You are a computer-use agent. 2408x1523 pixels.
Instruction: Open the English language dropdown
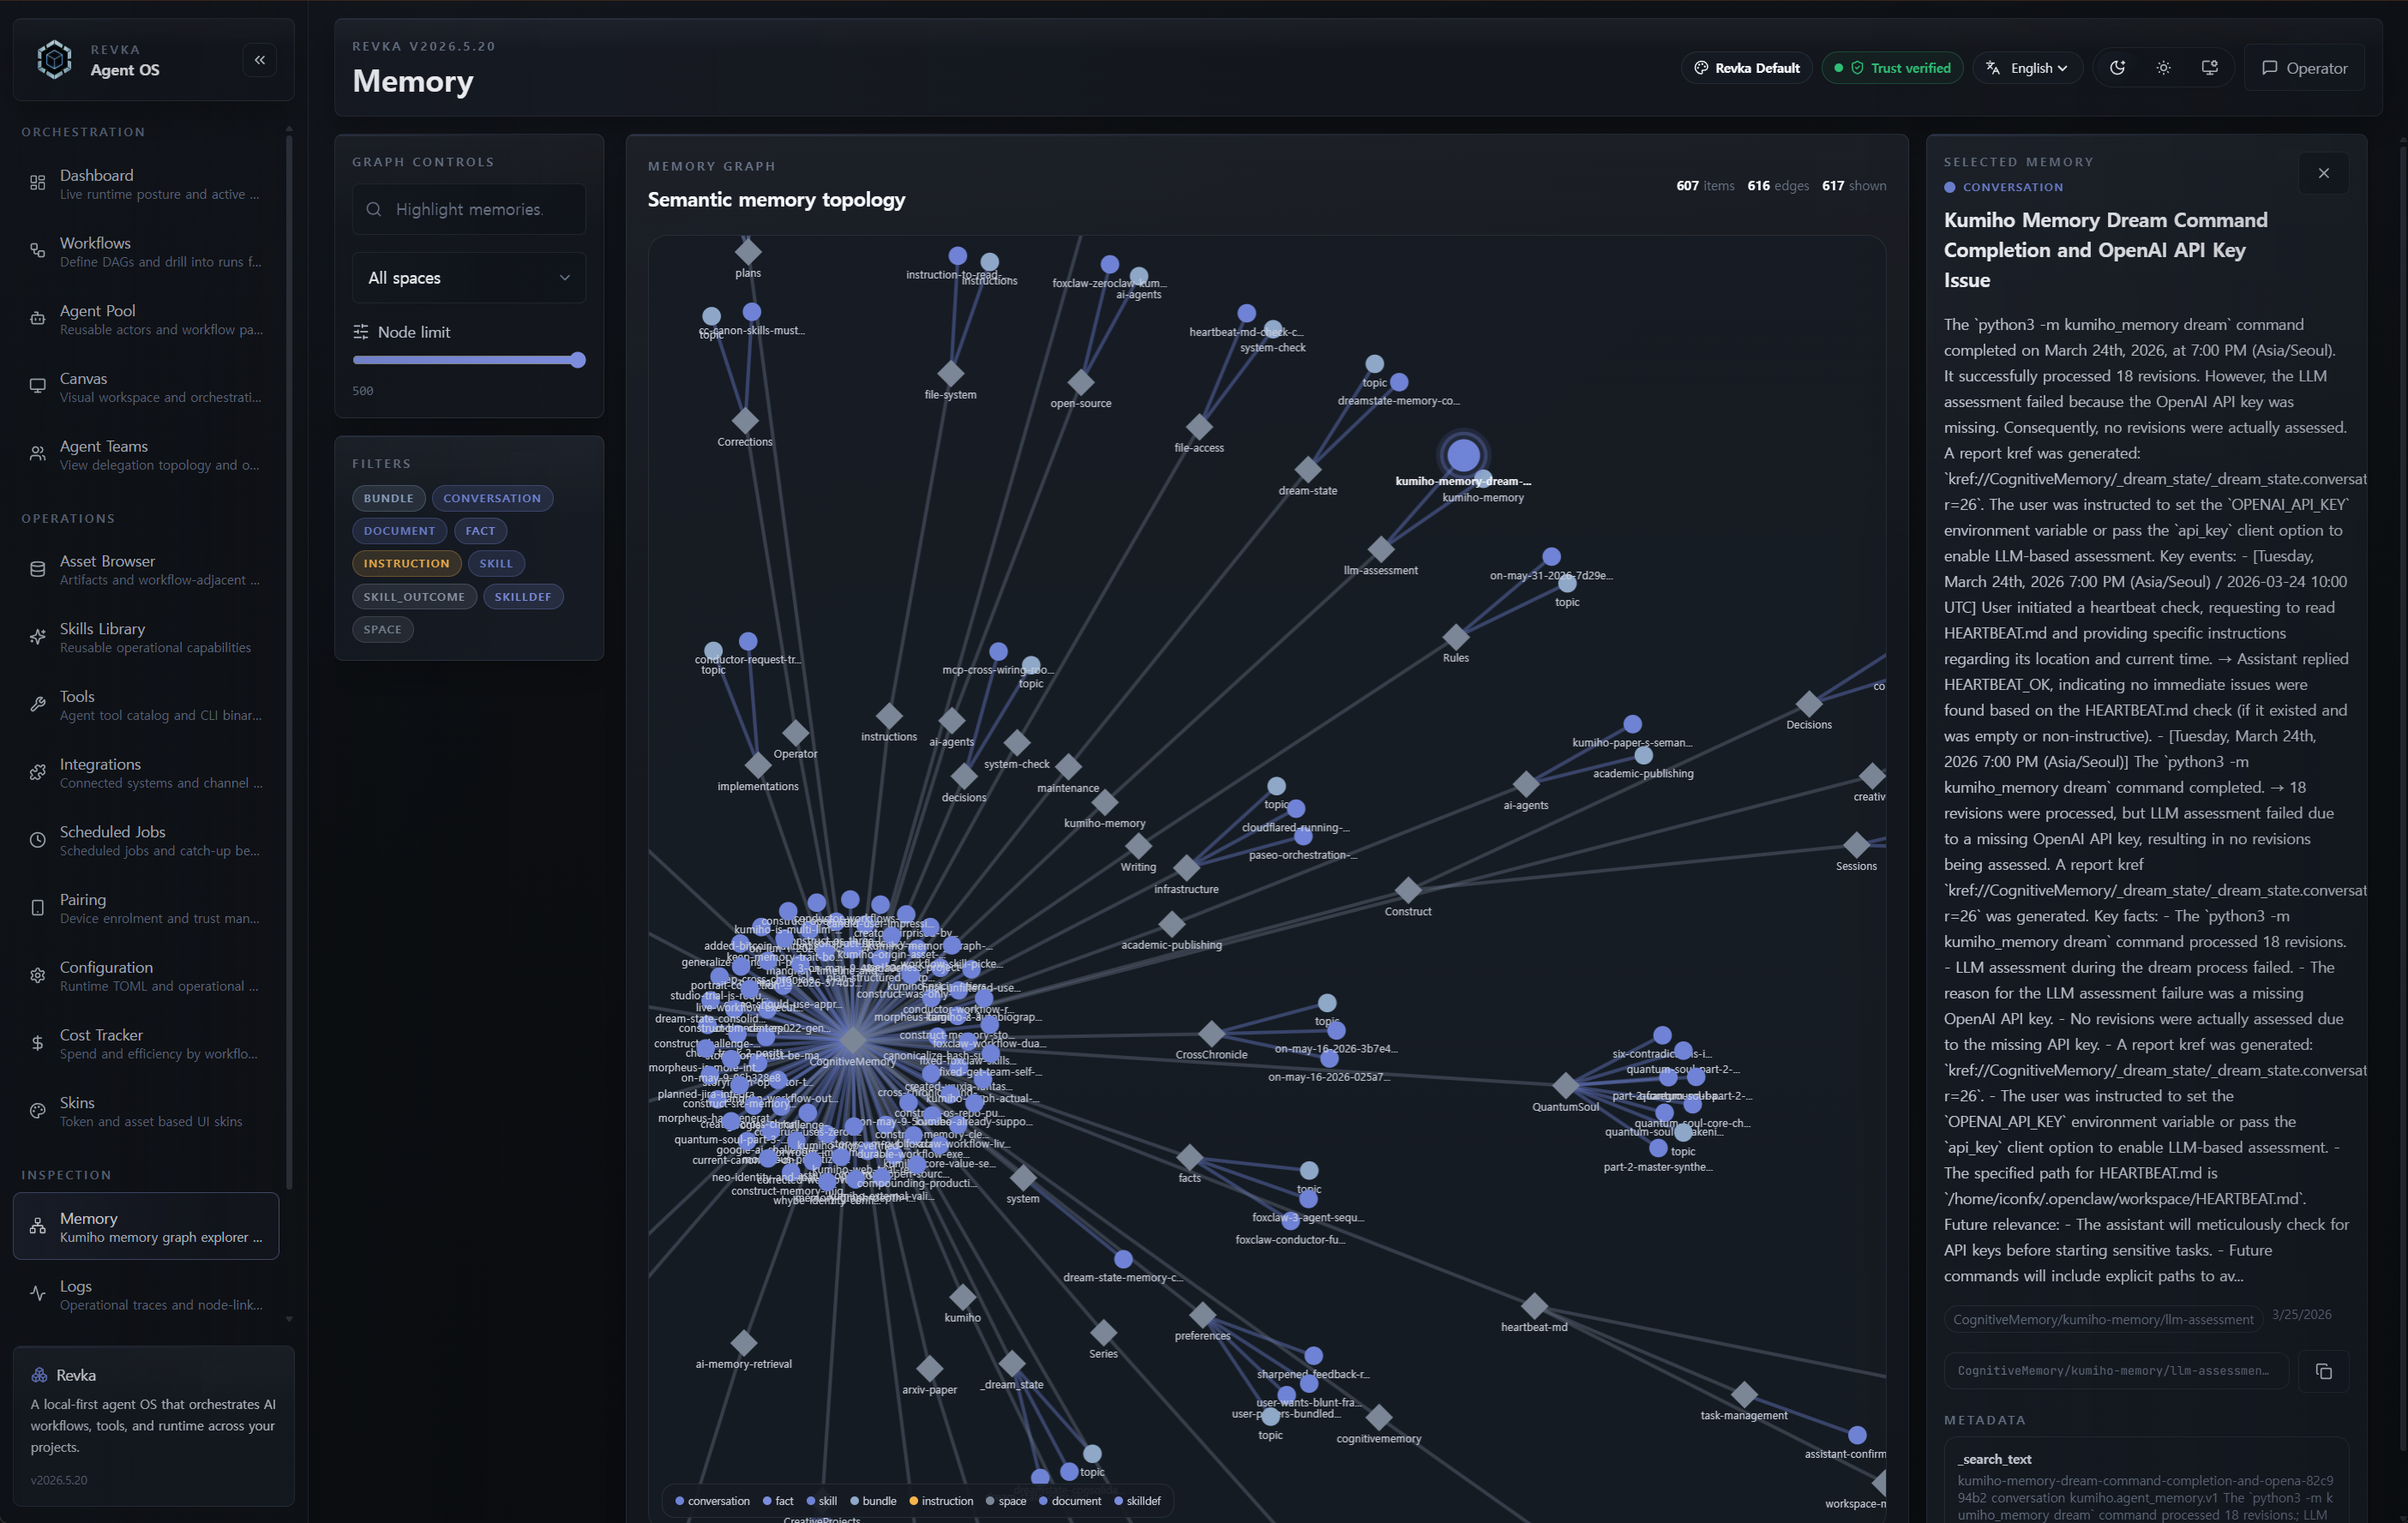pos(2027,68)
